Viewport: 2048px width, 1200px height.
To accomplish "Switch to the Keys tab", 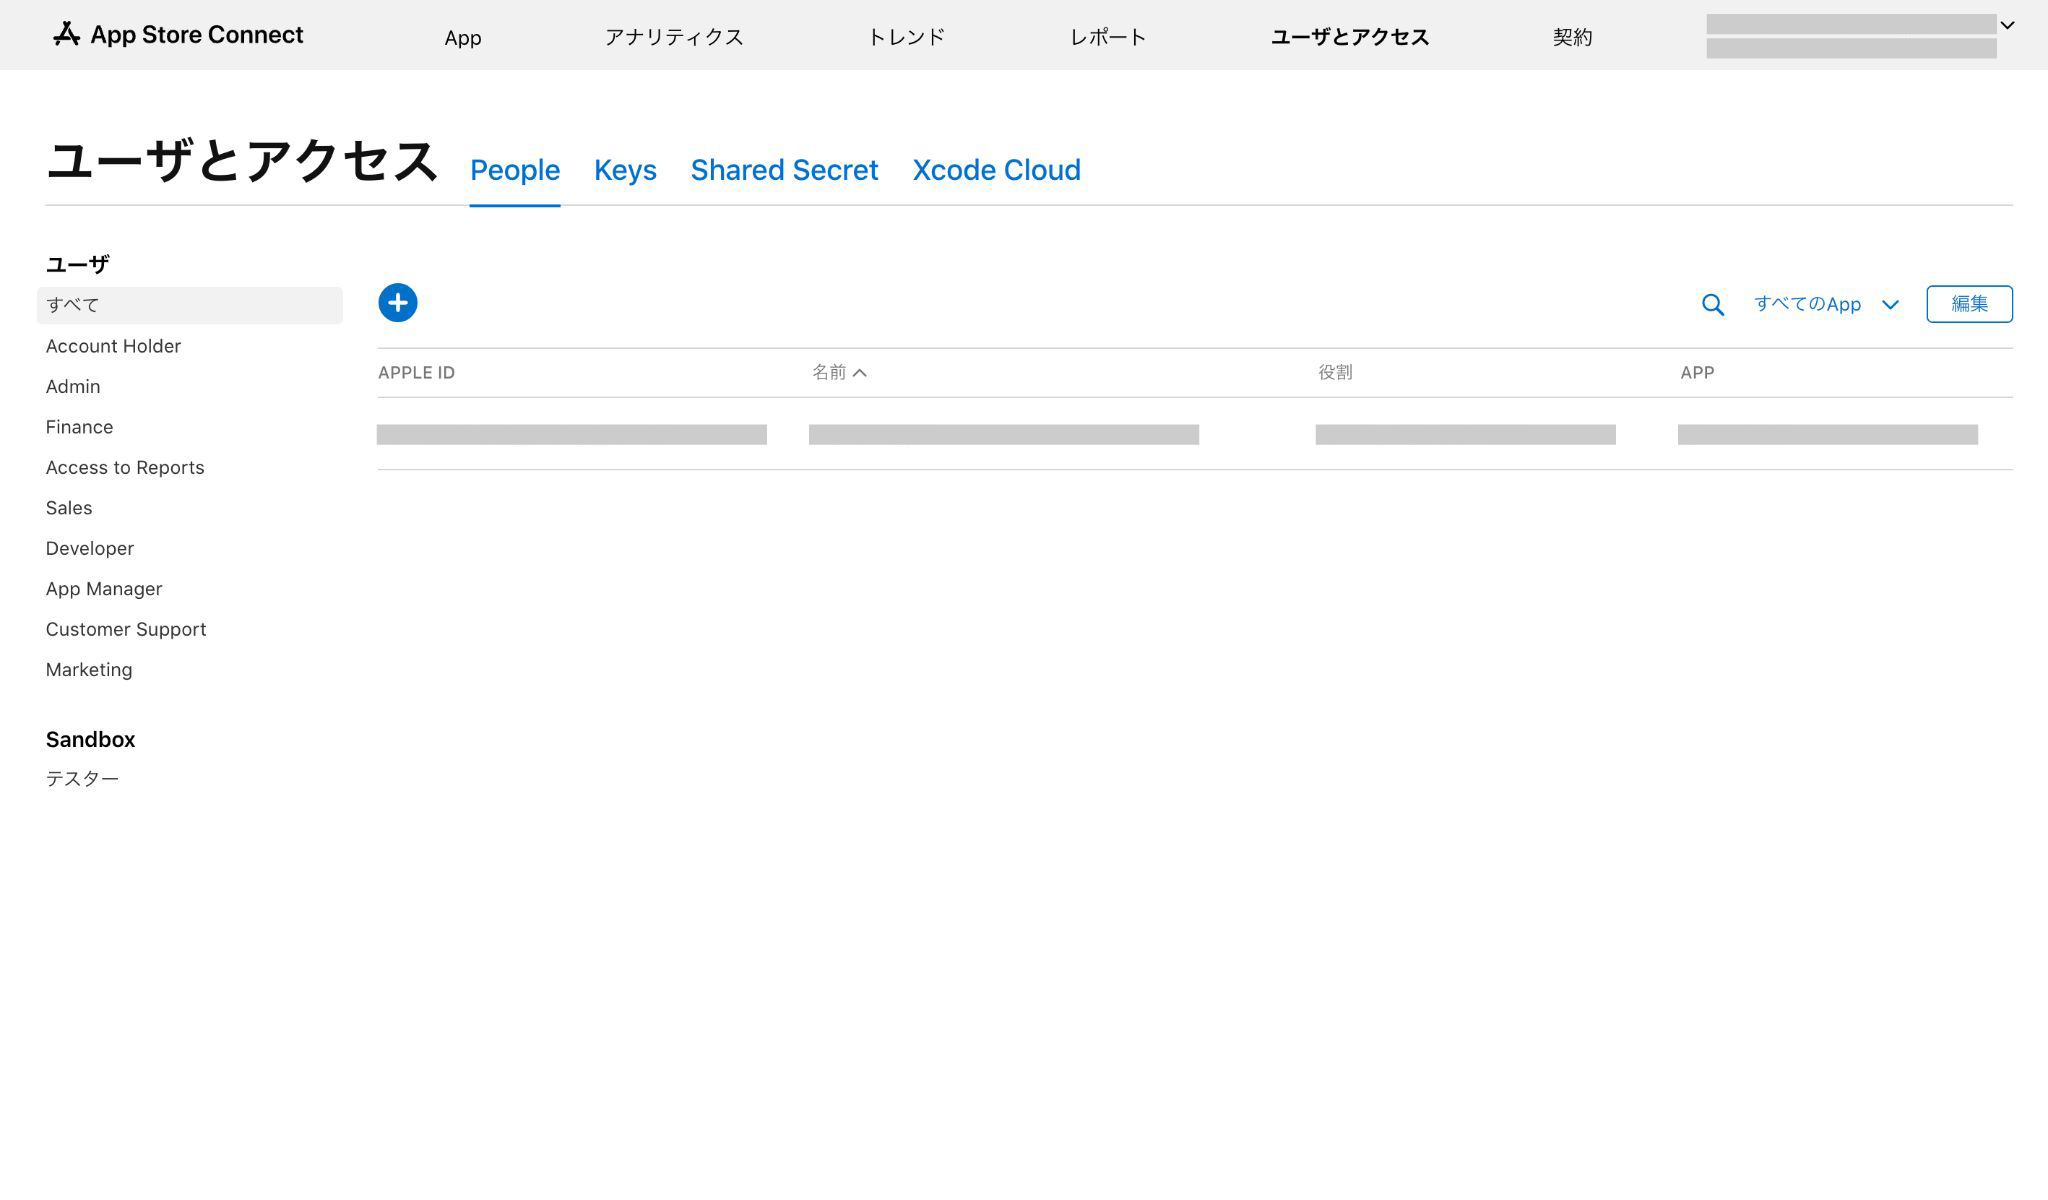I will pos(625,170).
